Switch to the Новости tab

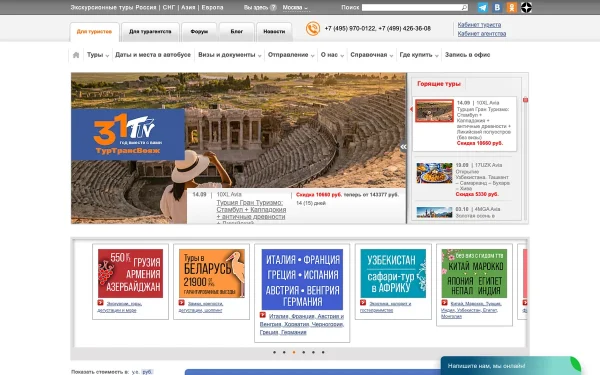point(274,32)
